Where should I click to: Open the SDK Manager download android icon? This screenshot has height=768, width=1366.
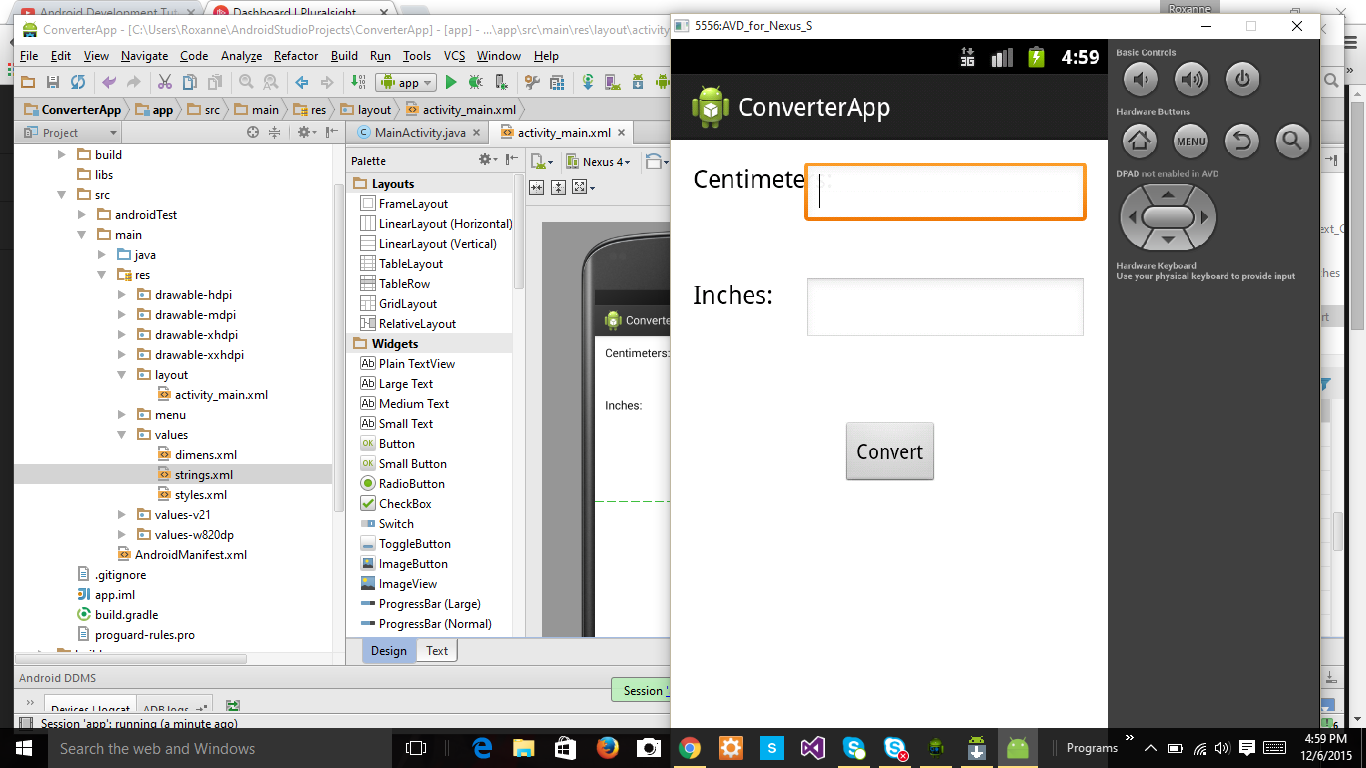[x=638, y=82]
